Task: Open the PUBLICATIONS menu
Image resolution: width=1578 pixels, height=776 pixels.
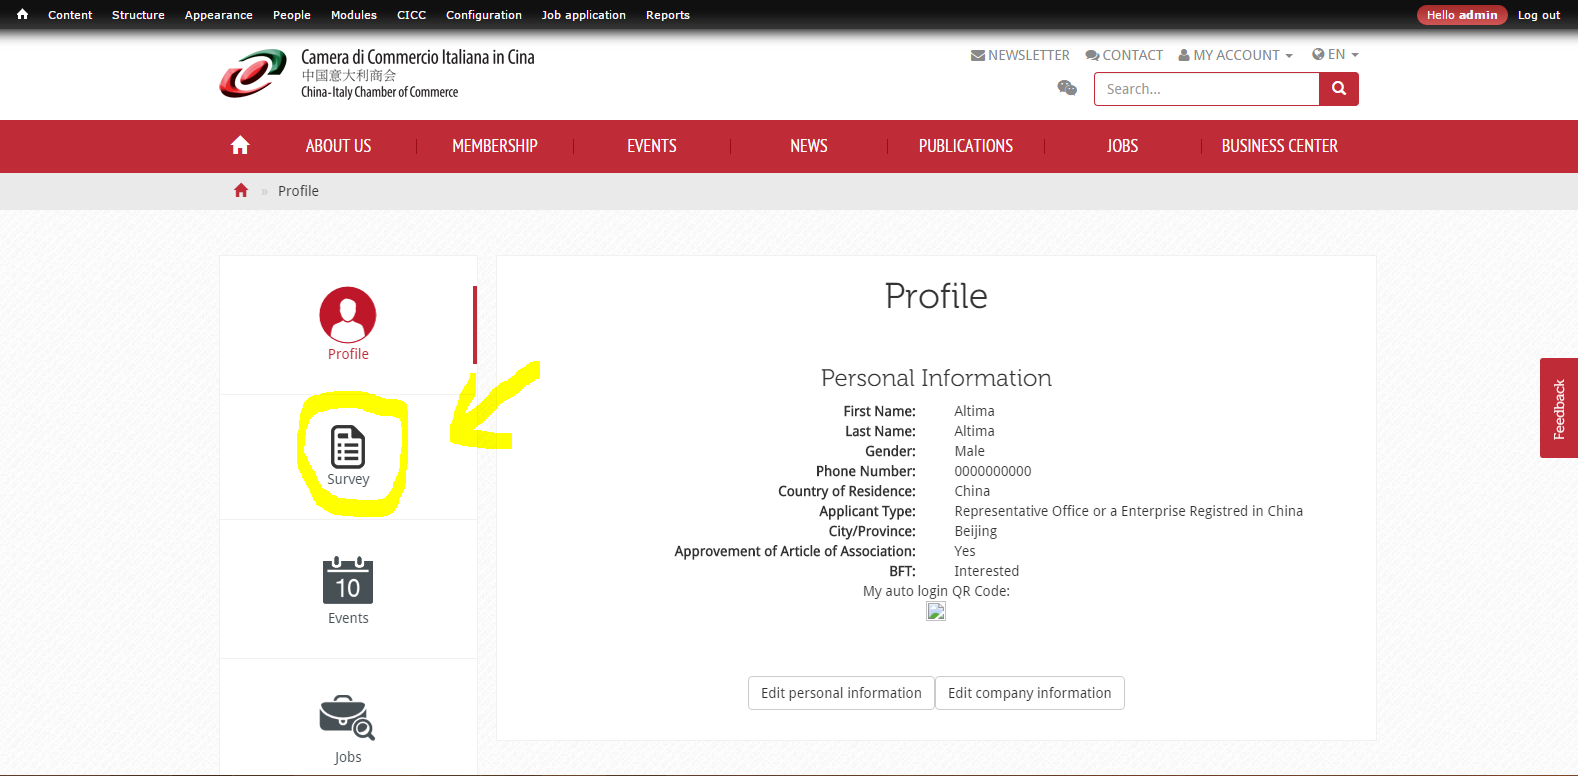Action: (x=966, y=146)
